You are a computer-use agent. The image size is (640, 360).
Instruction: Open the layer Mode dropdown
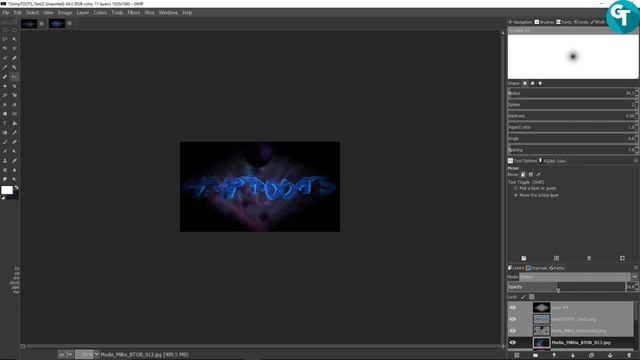tap(578, 277)
